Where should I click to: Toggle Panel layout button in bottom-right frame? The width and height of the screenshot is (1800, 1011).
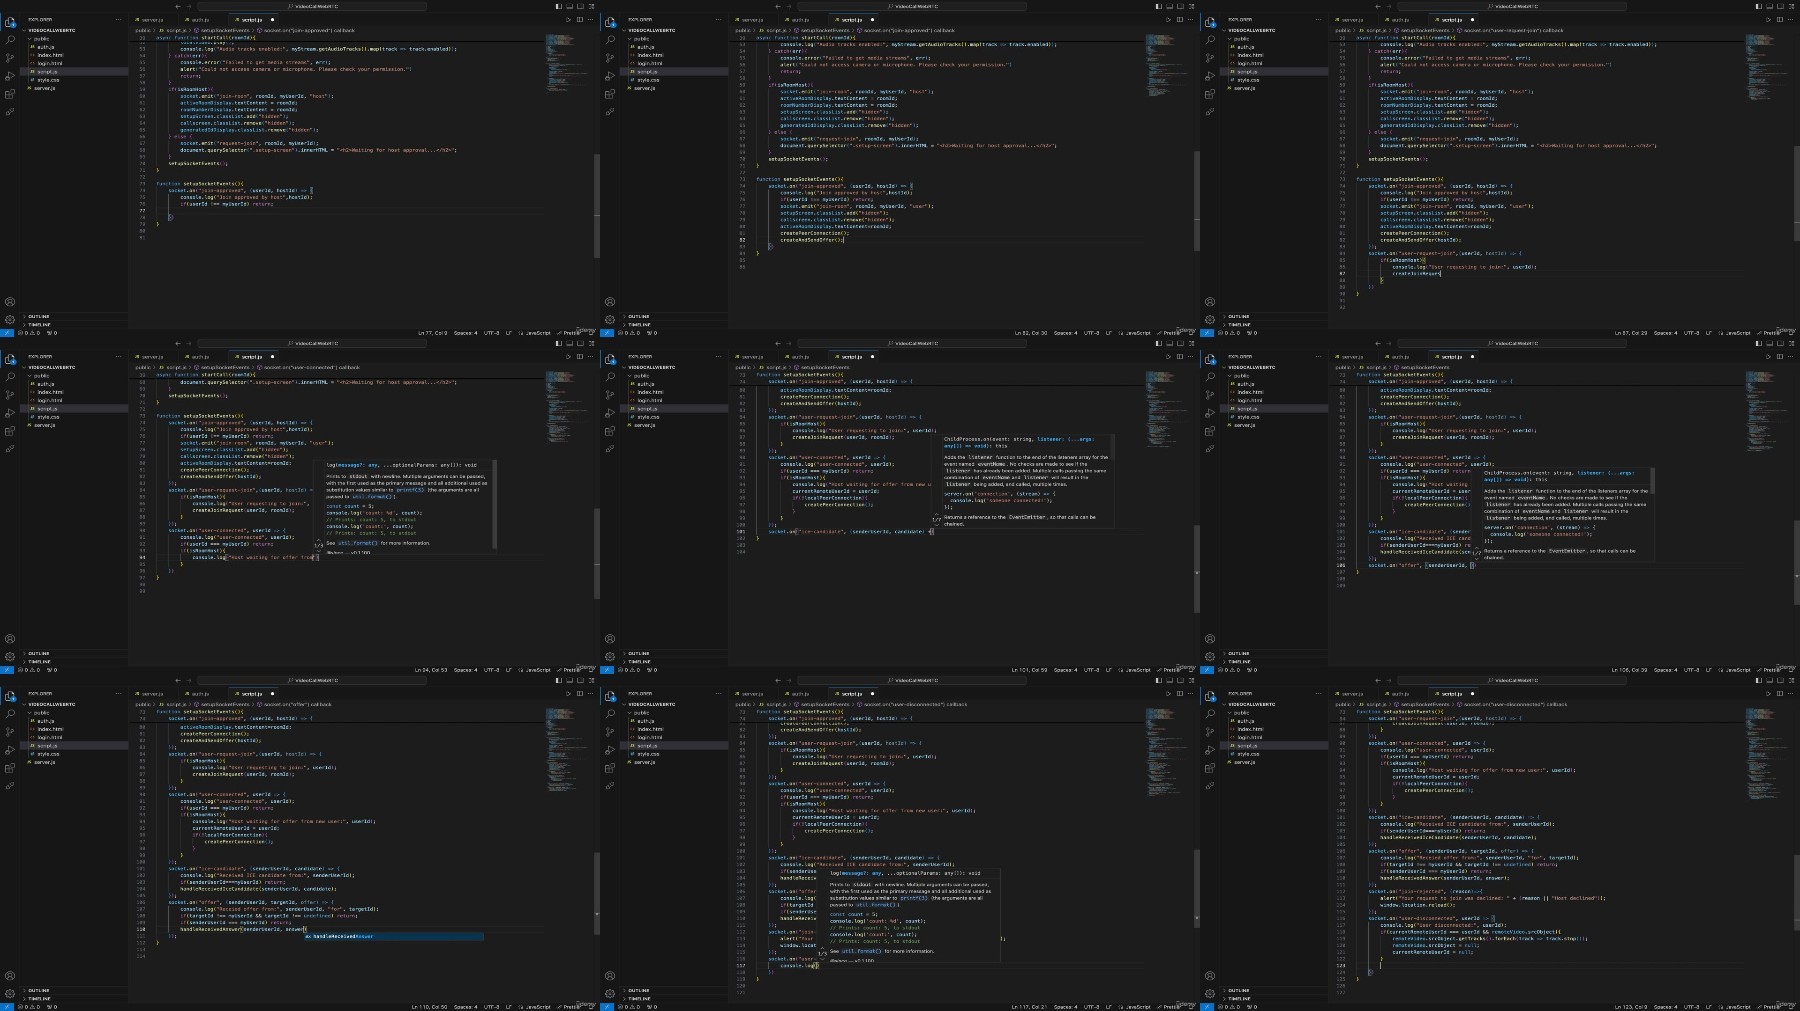(x=1770, y=680)
